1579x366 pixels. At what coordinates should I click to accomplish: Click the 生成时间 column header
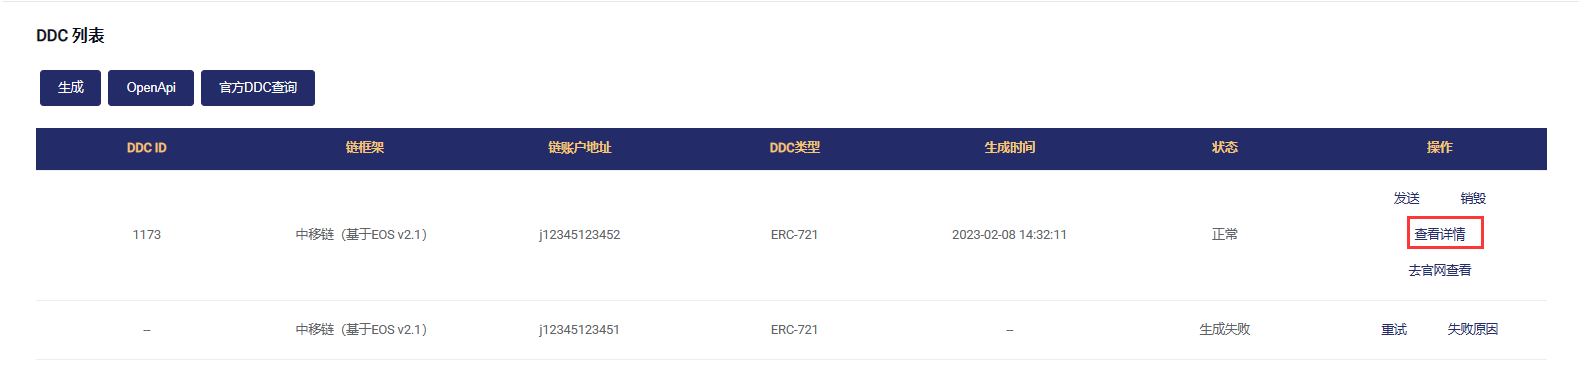[x=1009, y=148]
